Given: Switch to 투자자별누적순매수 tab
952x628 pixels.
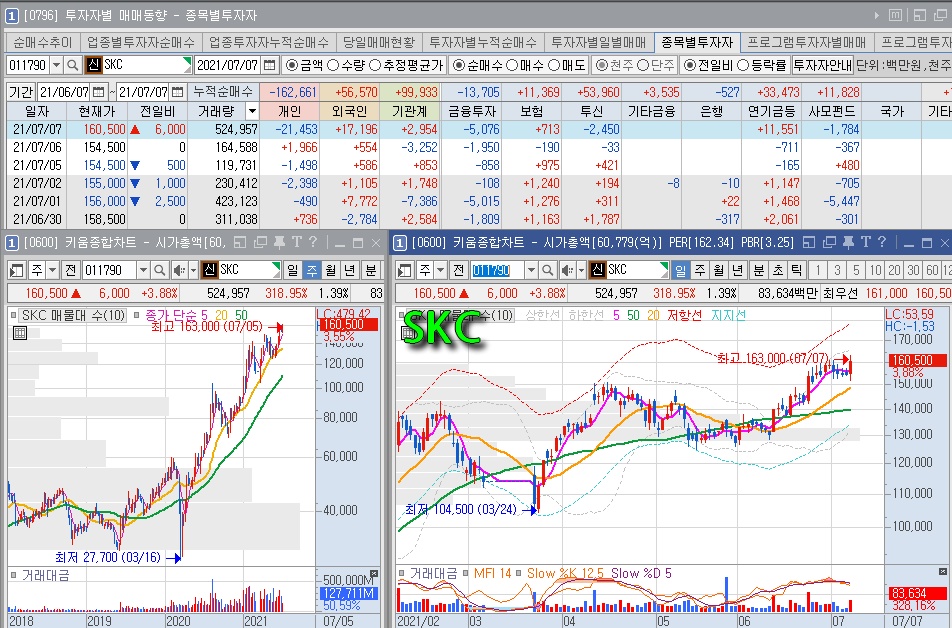Looking at the screenshot, I should coord(483,43).
